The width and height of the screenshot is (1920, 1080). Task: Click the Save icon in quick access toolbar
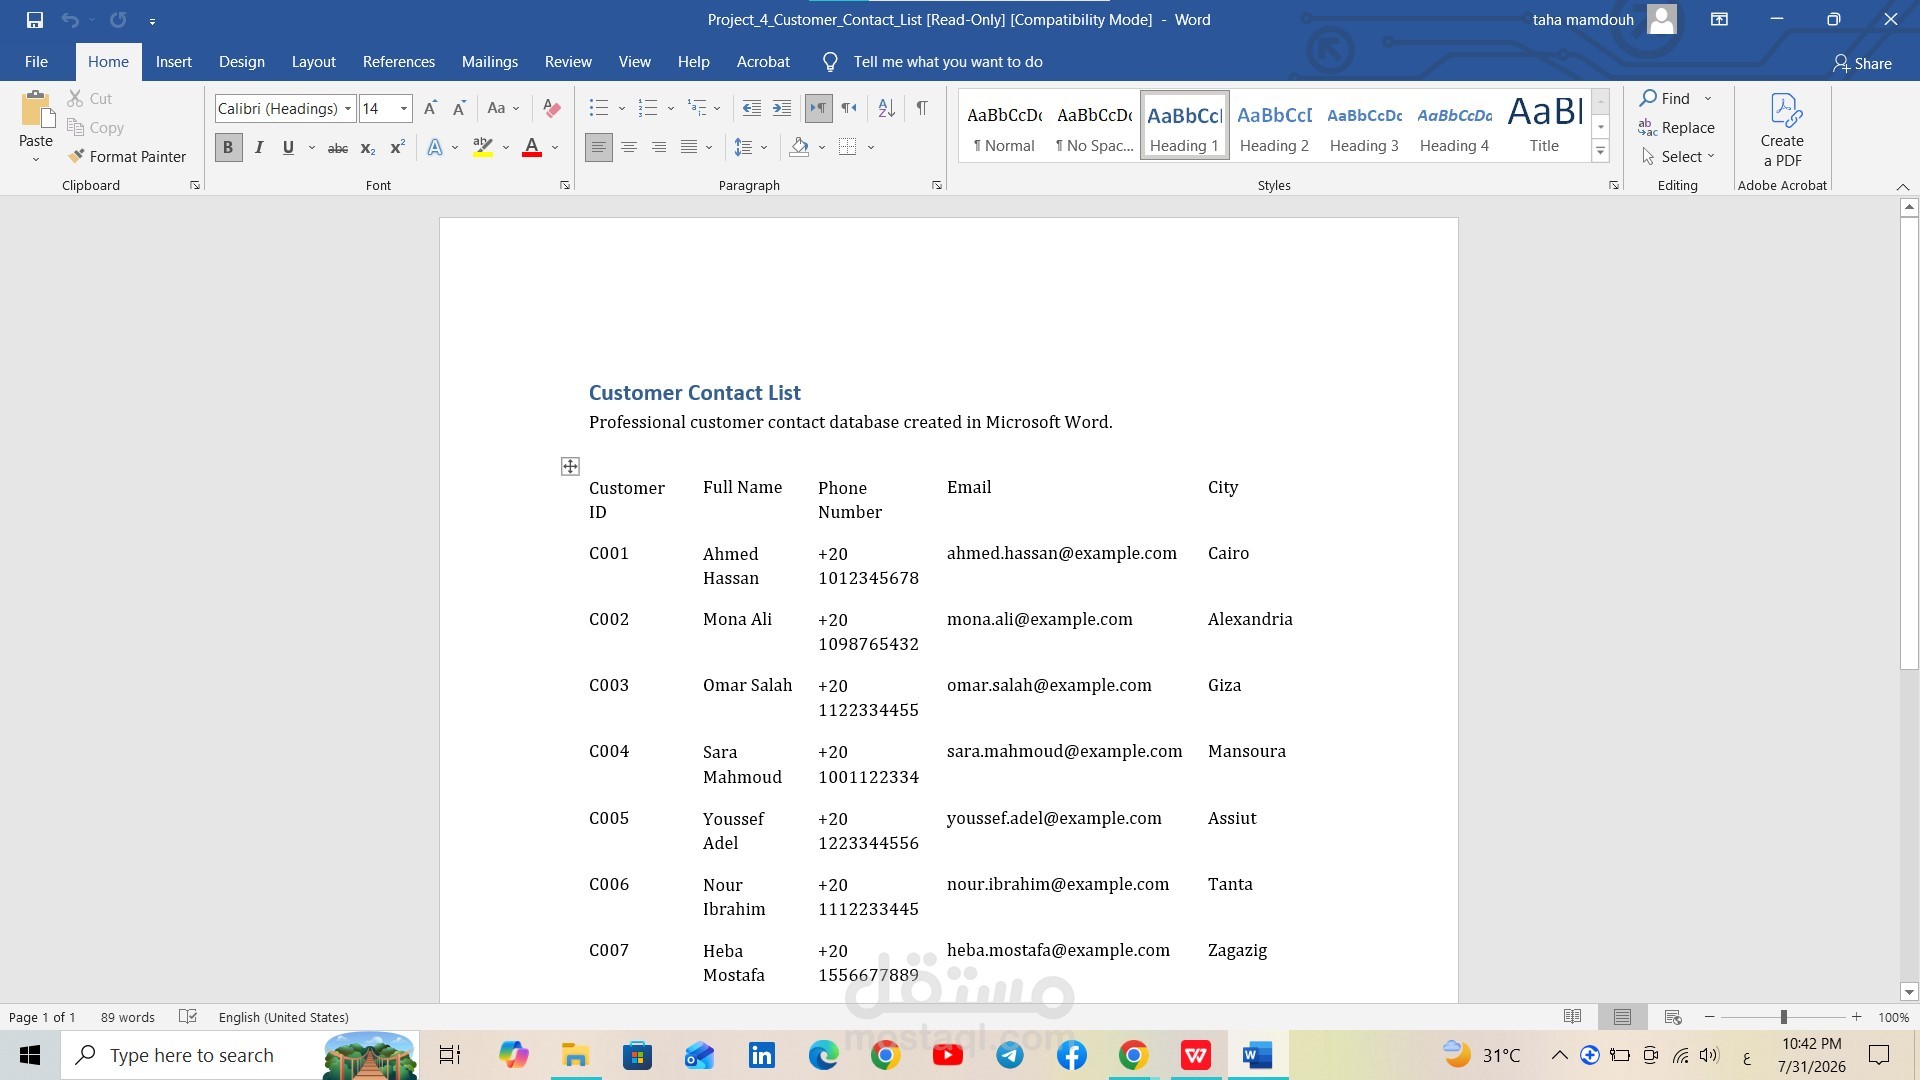pyautogui.click(x=35, y=20)
